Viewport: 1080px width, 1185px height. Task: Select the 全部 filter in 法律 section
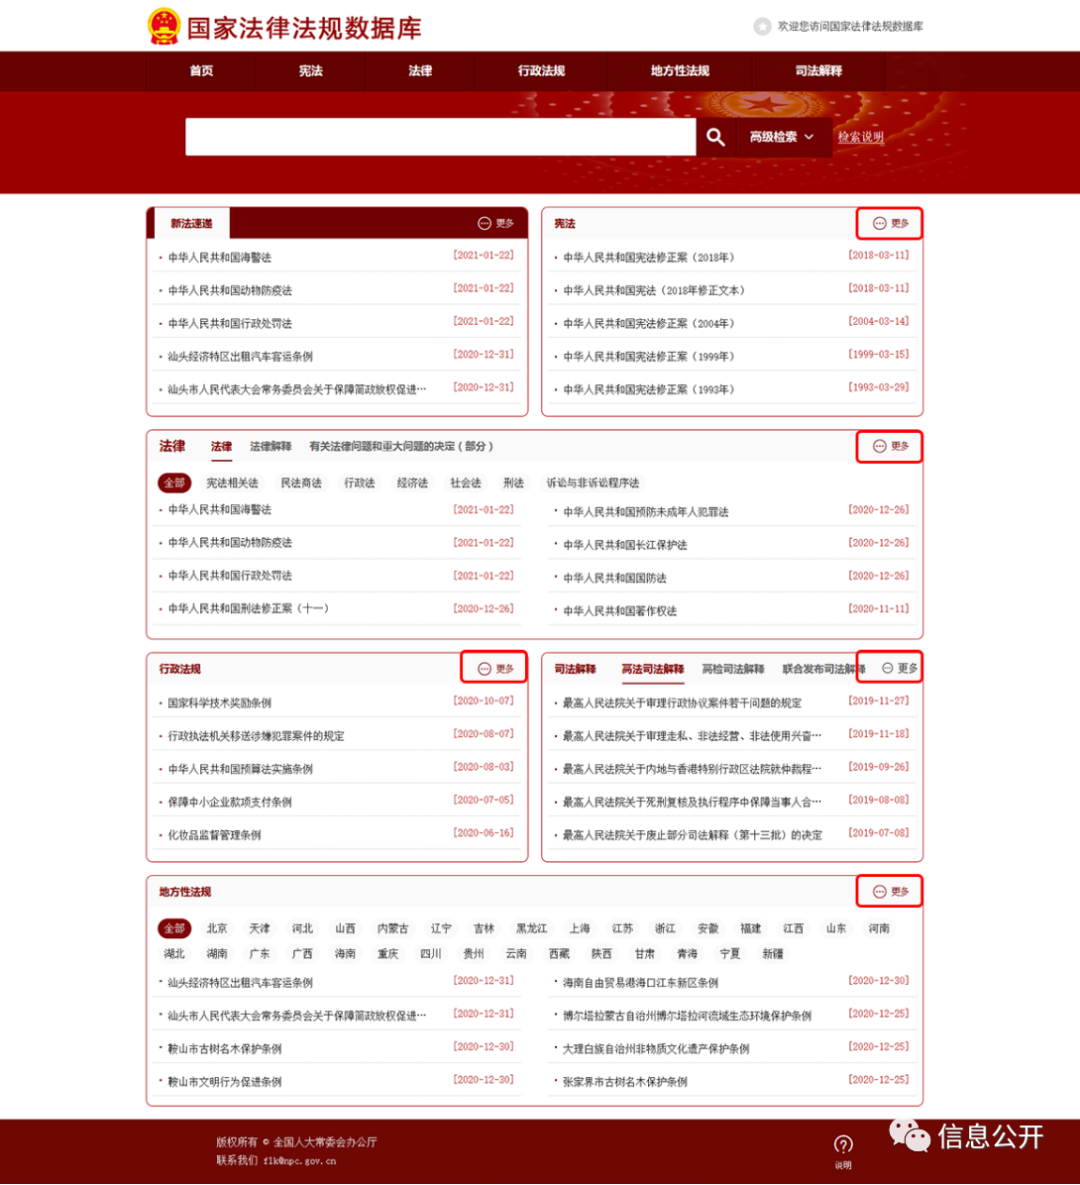click(x=175, y=483)
